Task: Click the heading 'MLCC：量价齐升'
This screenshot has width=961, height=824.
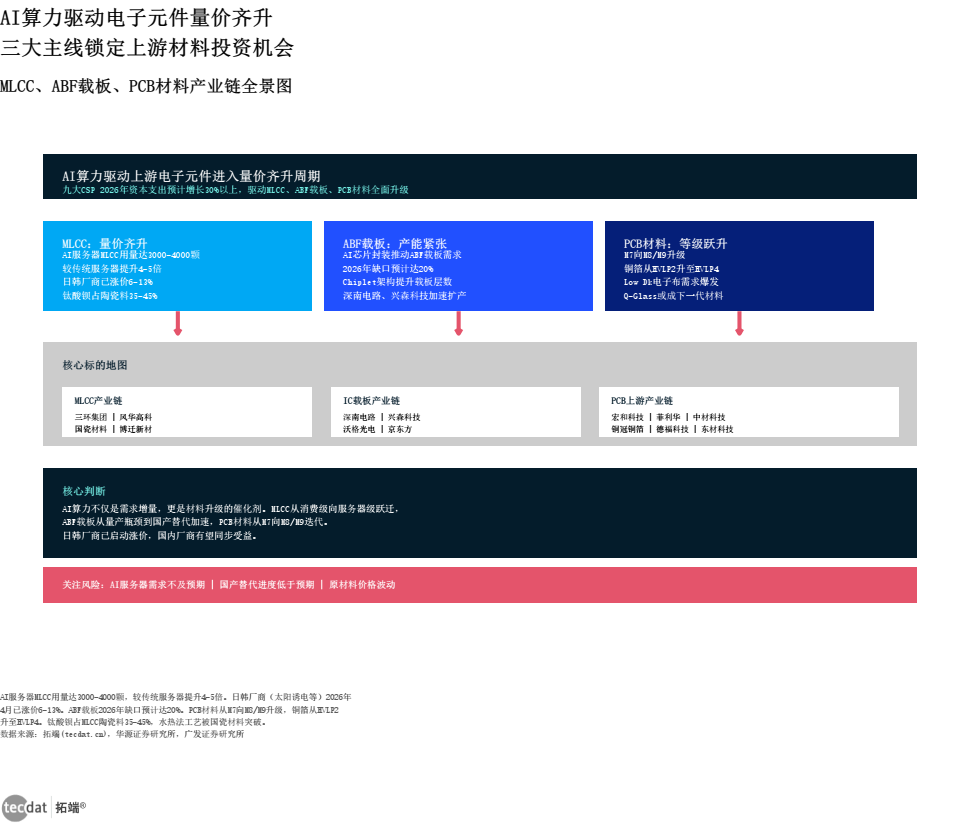Action: [x=104, y=243]
